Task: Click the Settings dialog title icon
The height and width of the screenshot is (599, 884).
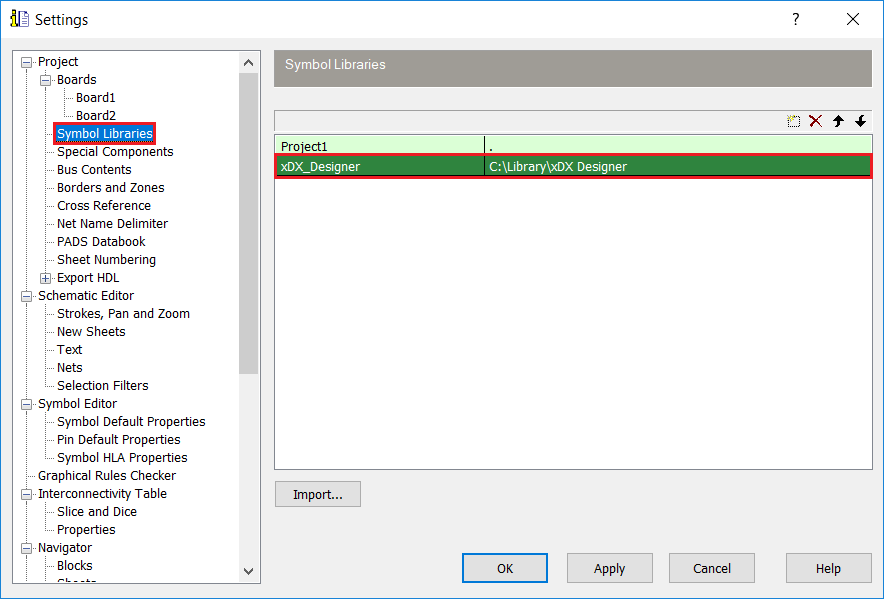Action: coord(19,19)
